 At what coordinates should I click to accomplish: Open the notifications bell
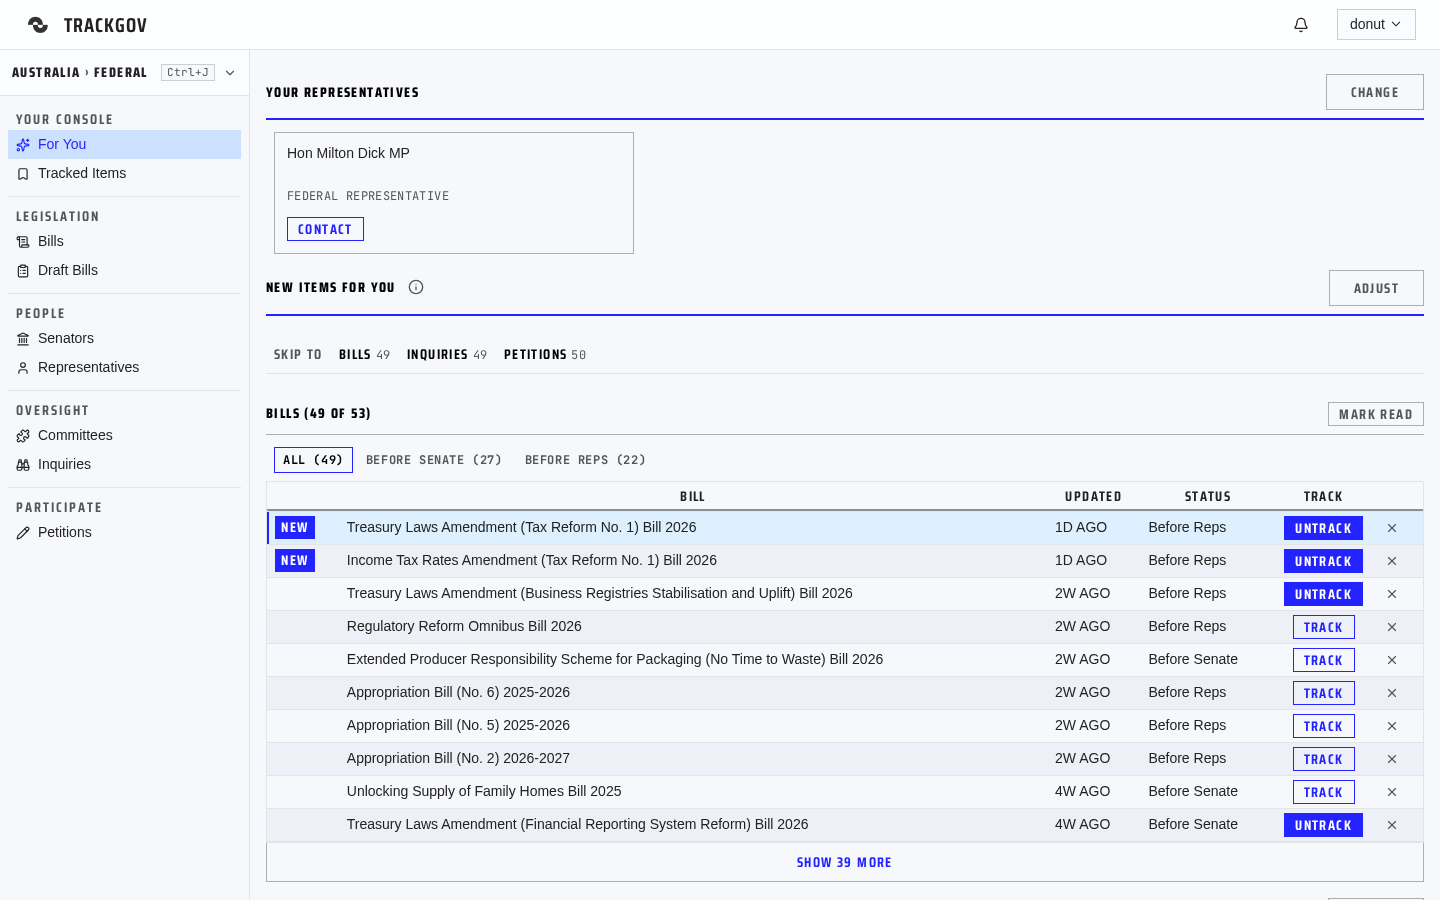pos(1301,25)
